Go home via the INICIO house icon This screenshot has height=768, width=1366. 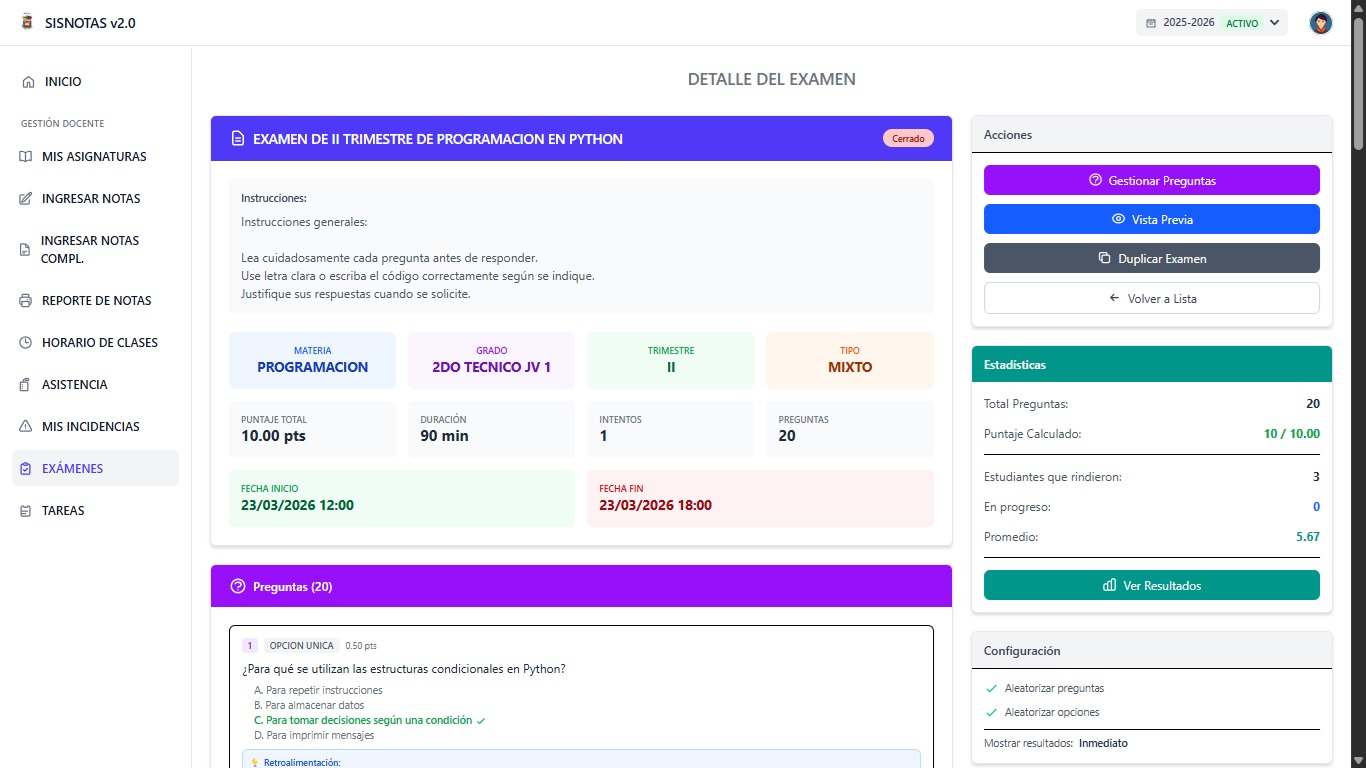pyautogui.click(x=28, y=82)
